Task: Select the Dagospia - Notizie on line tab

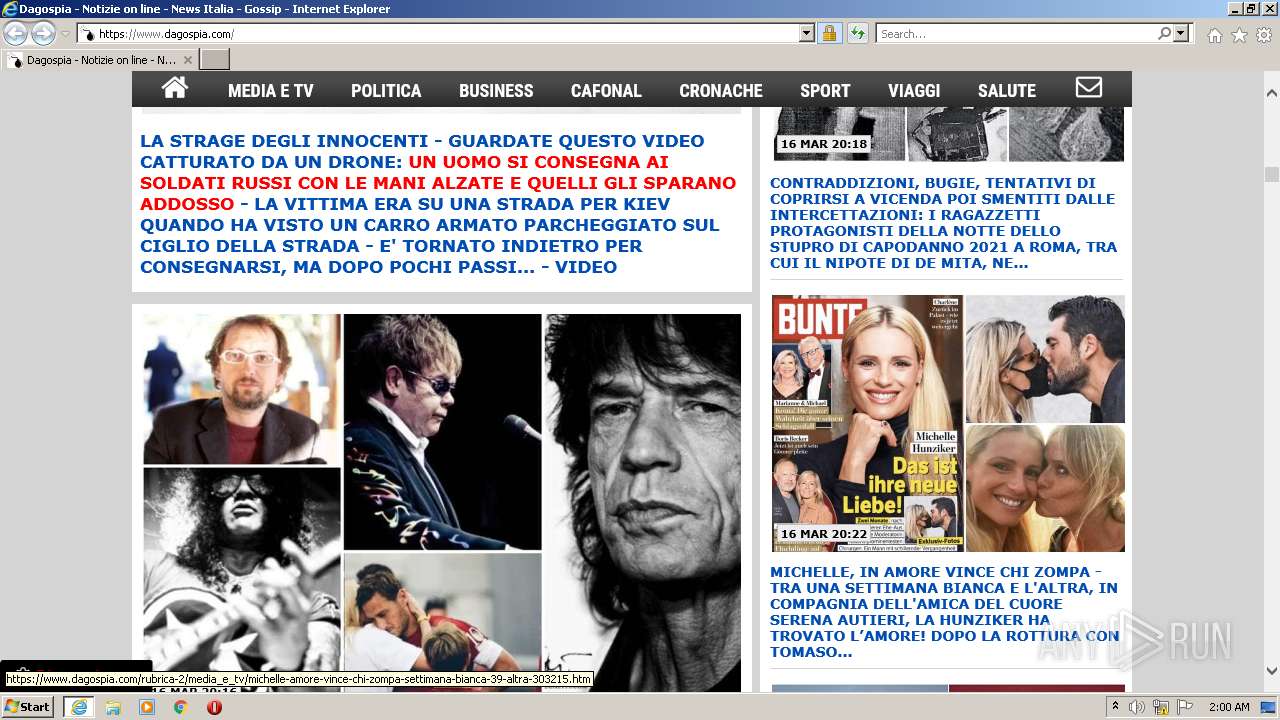Action: 99,60
